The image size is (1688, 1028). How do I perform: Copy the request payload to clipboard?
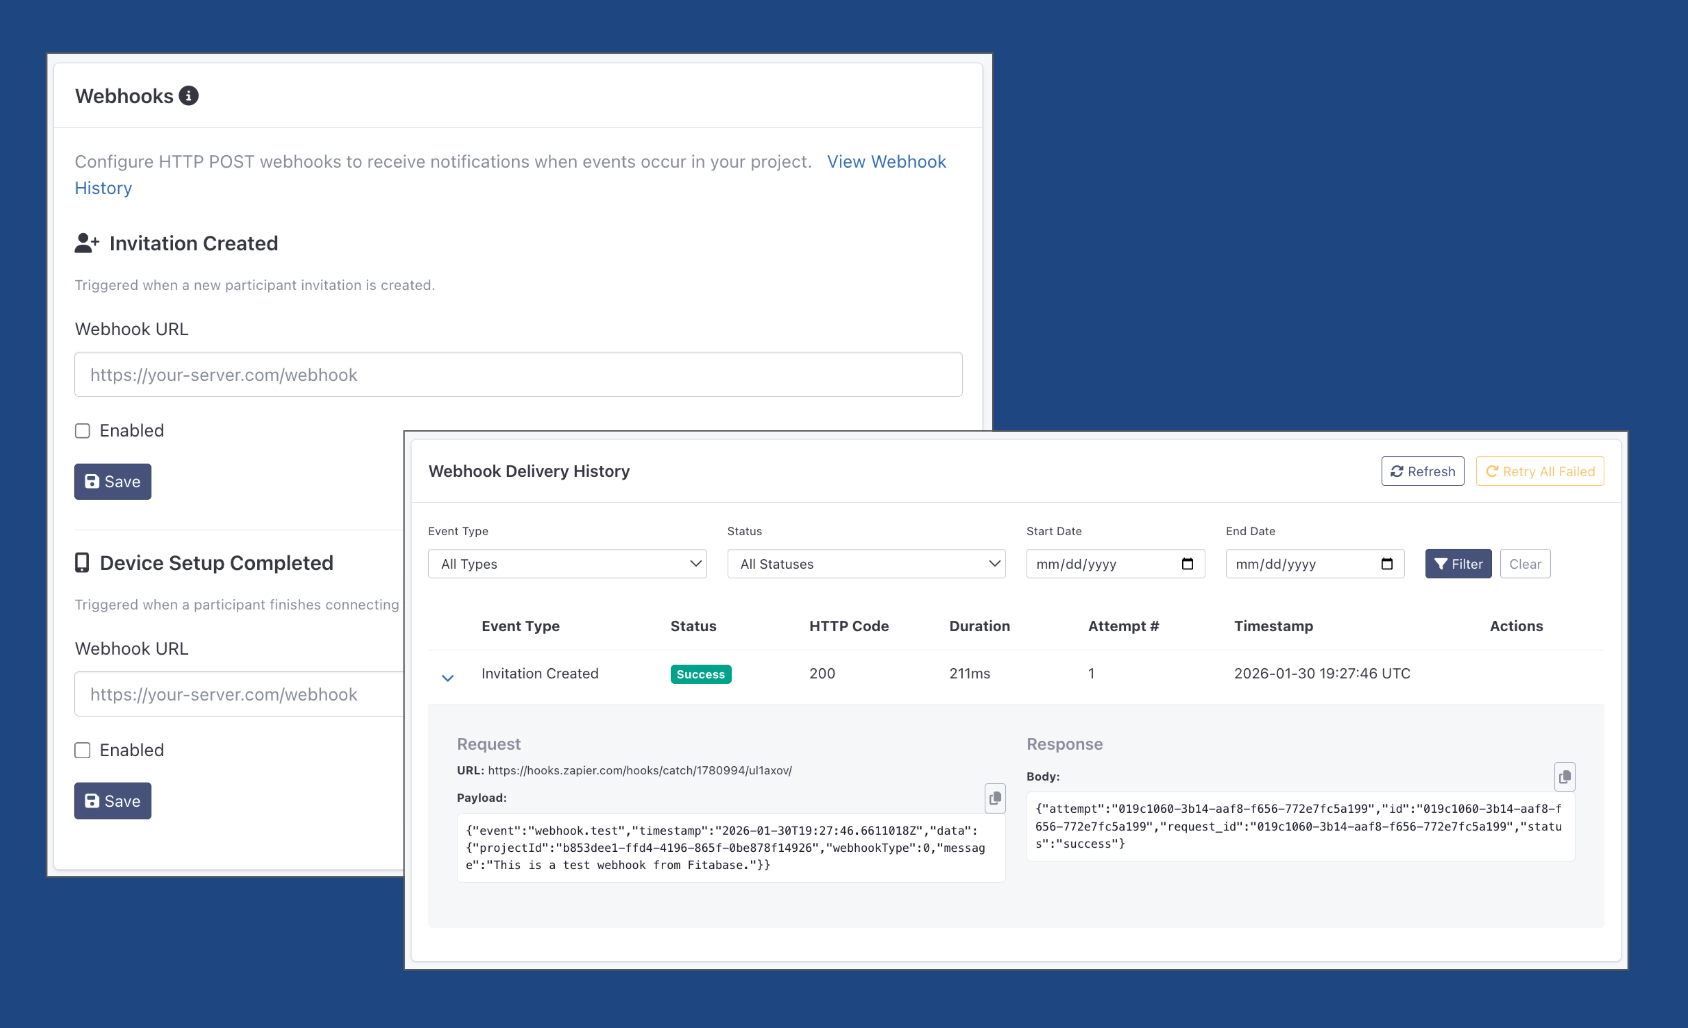click(995, 798)
